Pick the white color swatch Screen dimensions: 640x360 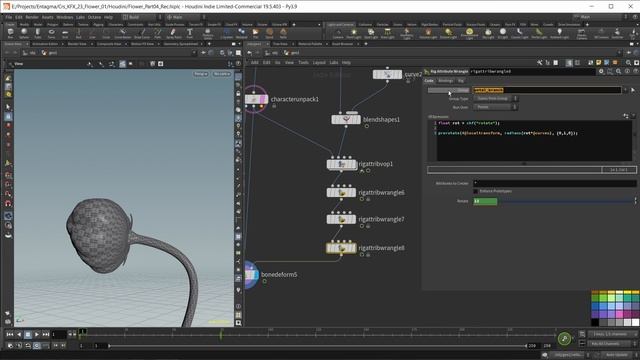click(x=636, y=322)
